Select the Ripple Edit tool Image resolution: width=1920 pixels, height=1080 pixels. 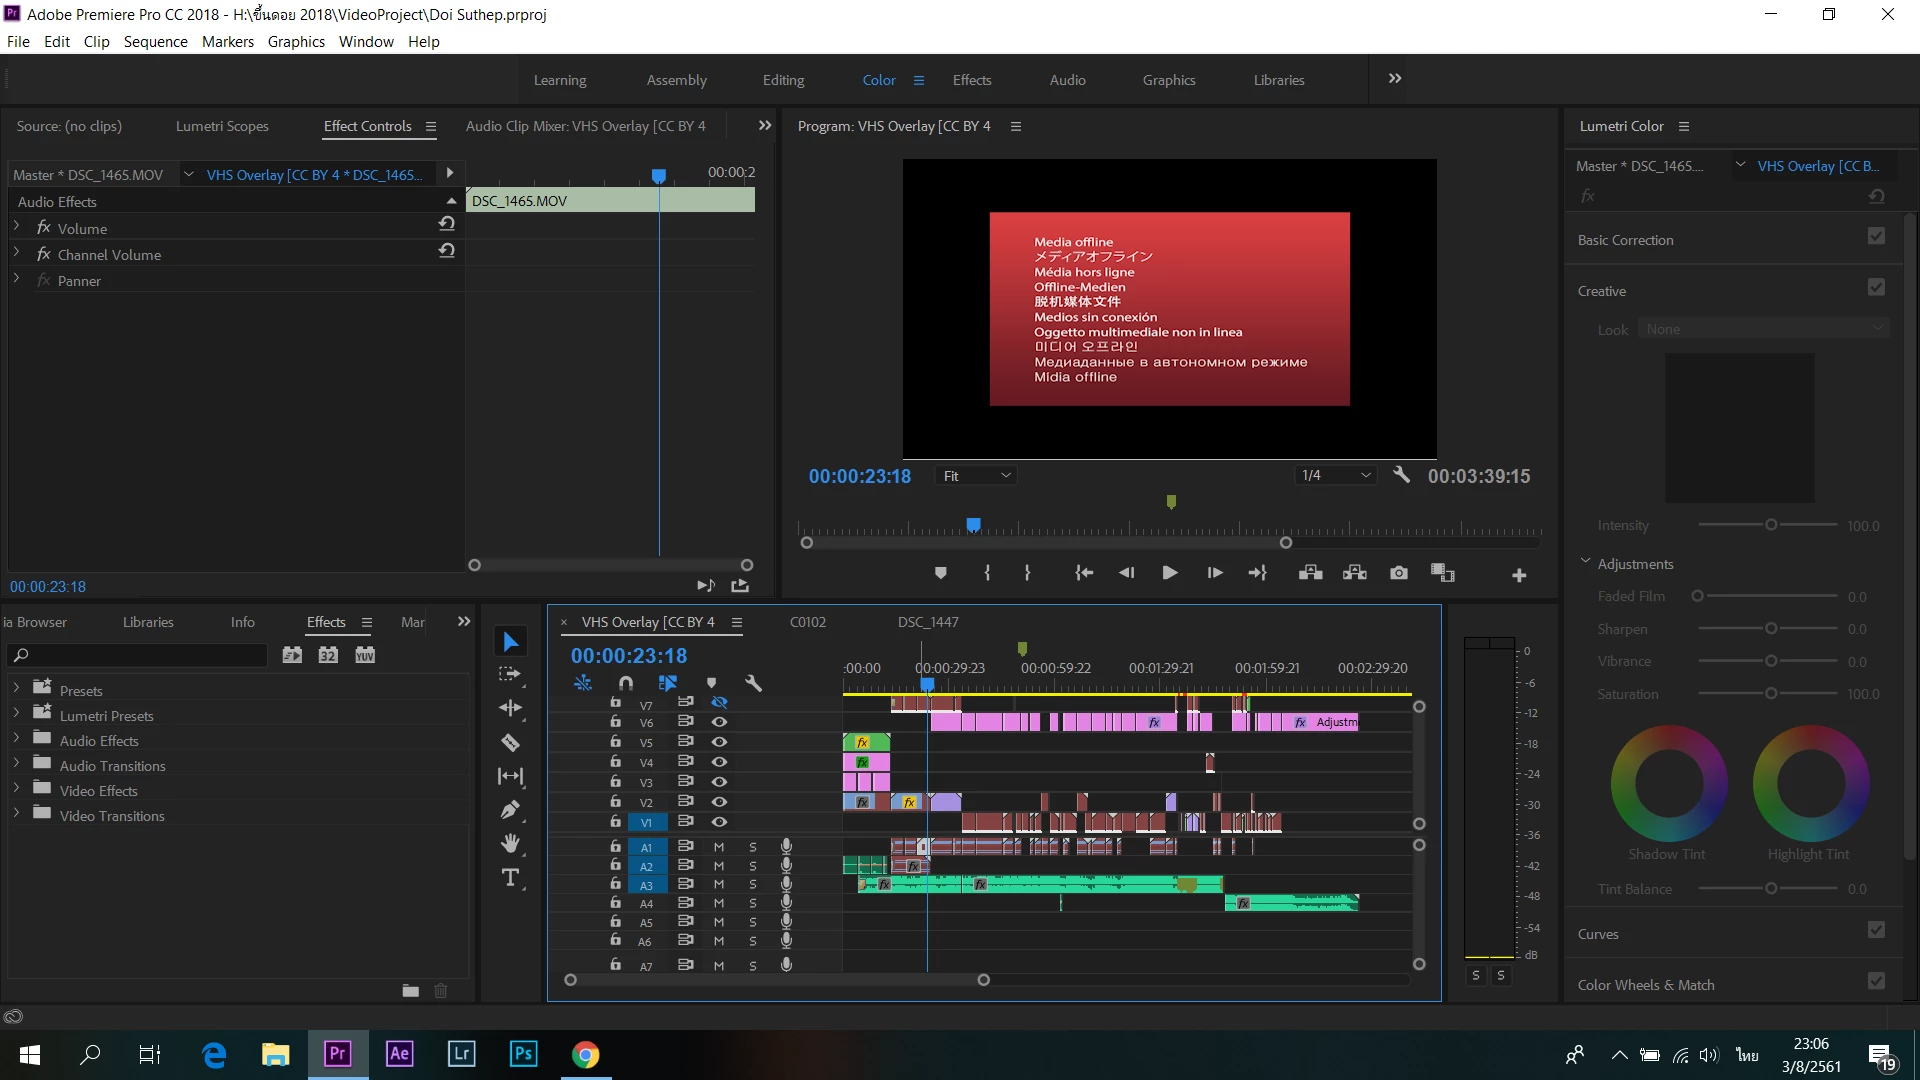510,708
